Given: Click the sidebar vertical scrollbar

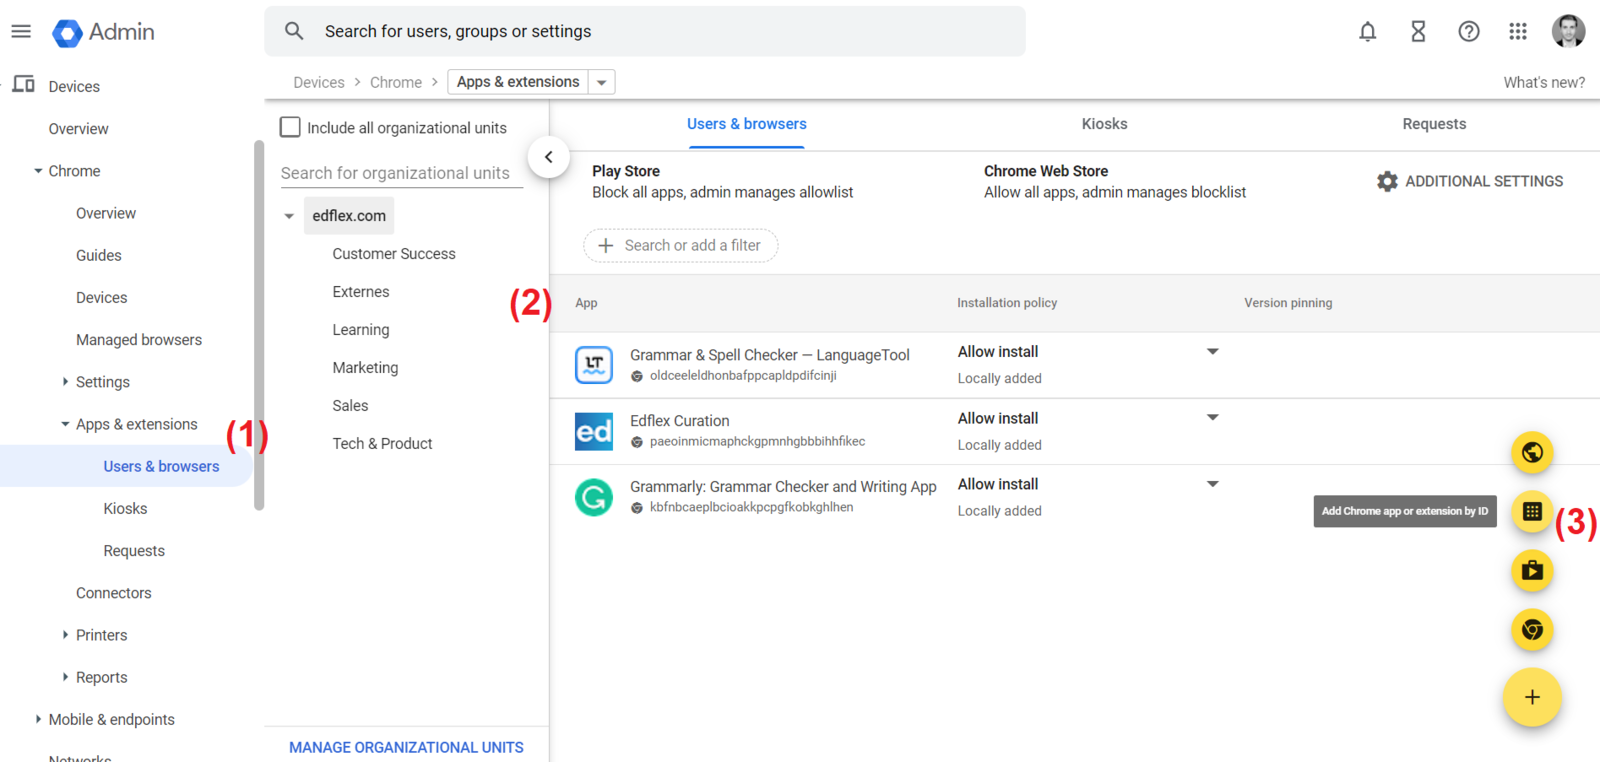Looking at the screenshot, I should coord(259,325).
